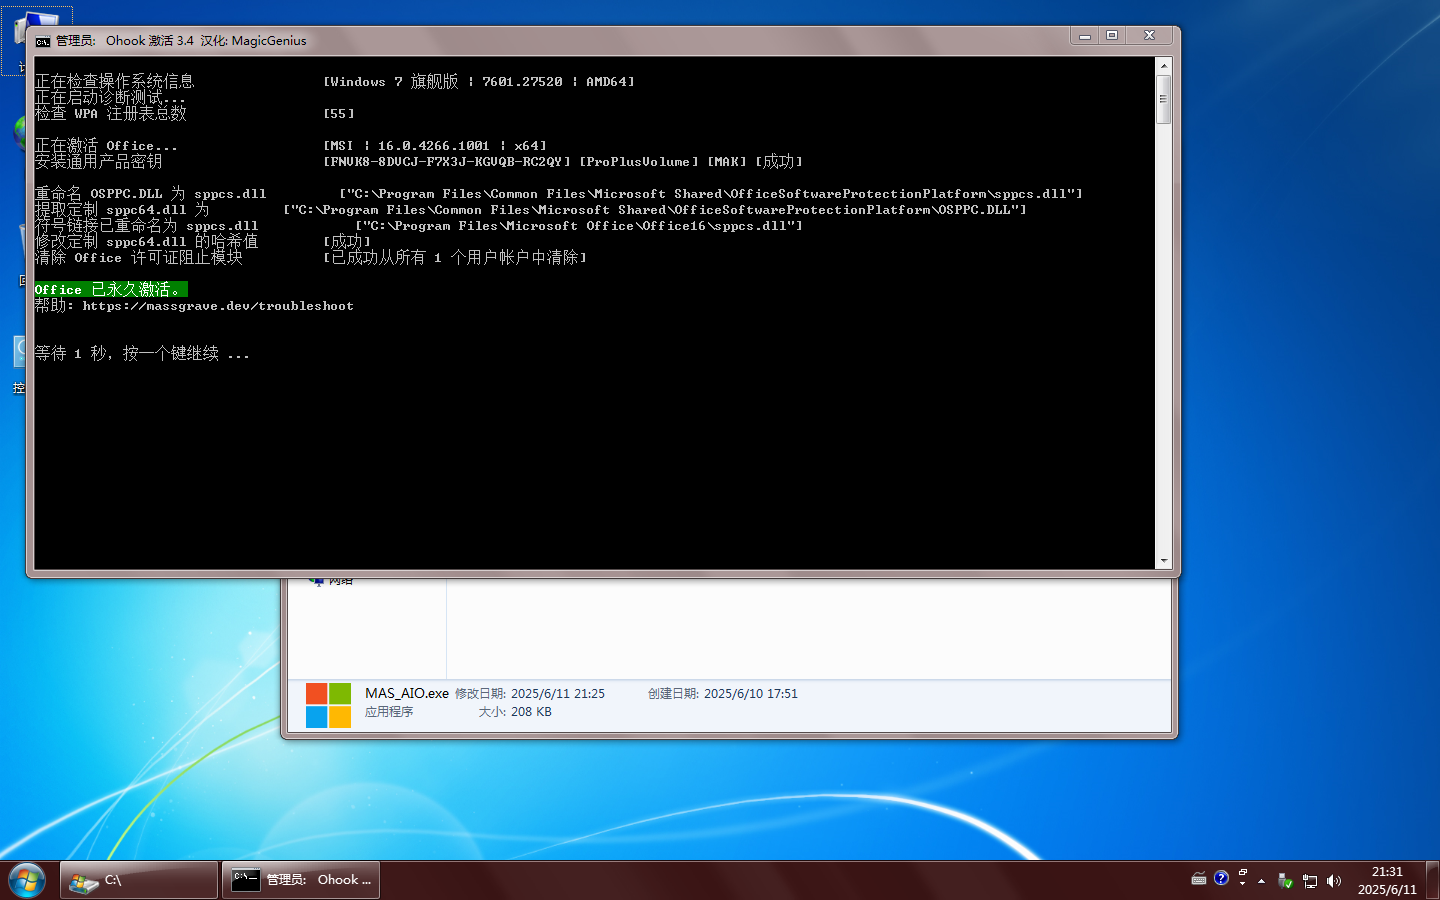Open the console window's system menu icon

[x=43, y=41]
